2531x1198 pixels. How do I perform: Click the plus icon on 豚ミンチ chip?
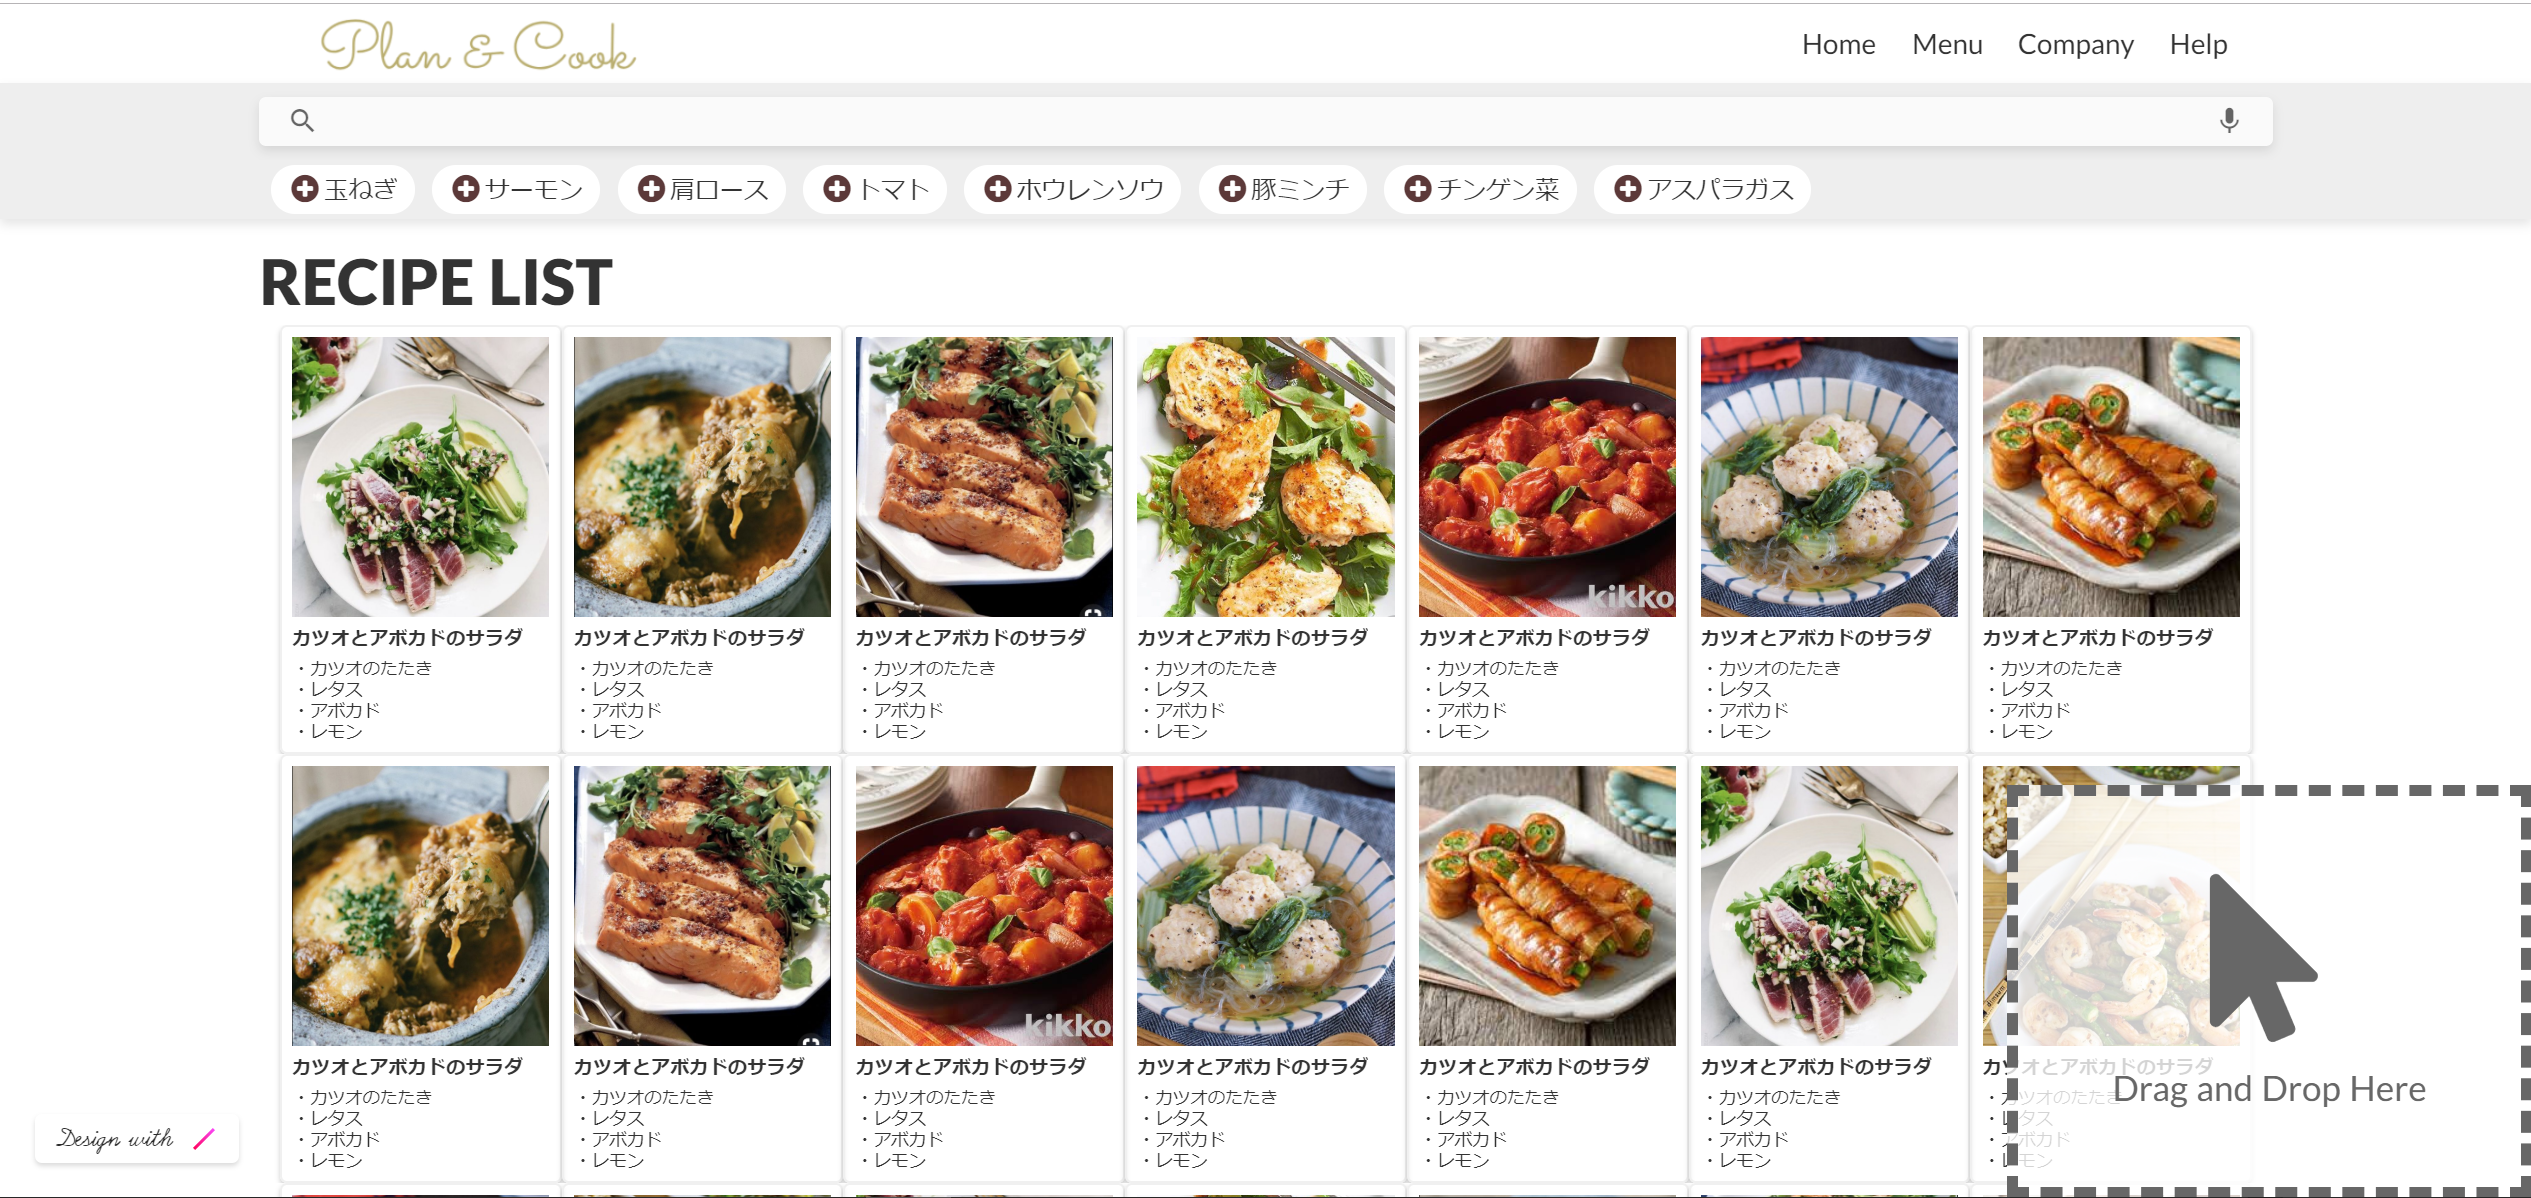point(1232,189)
